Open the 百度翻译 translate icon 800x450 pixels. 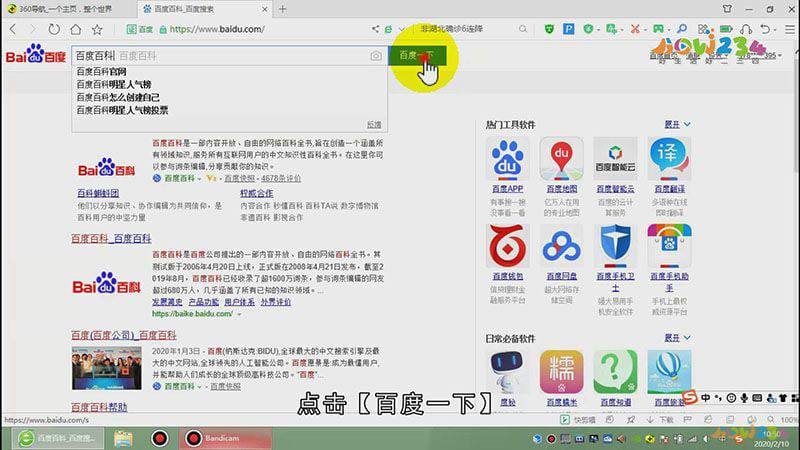[x=669, y=159]
